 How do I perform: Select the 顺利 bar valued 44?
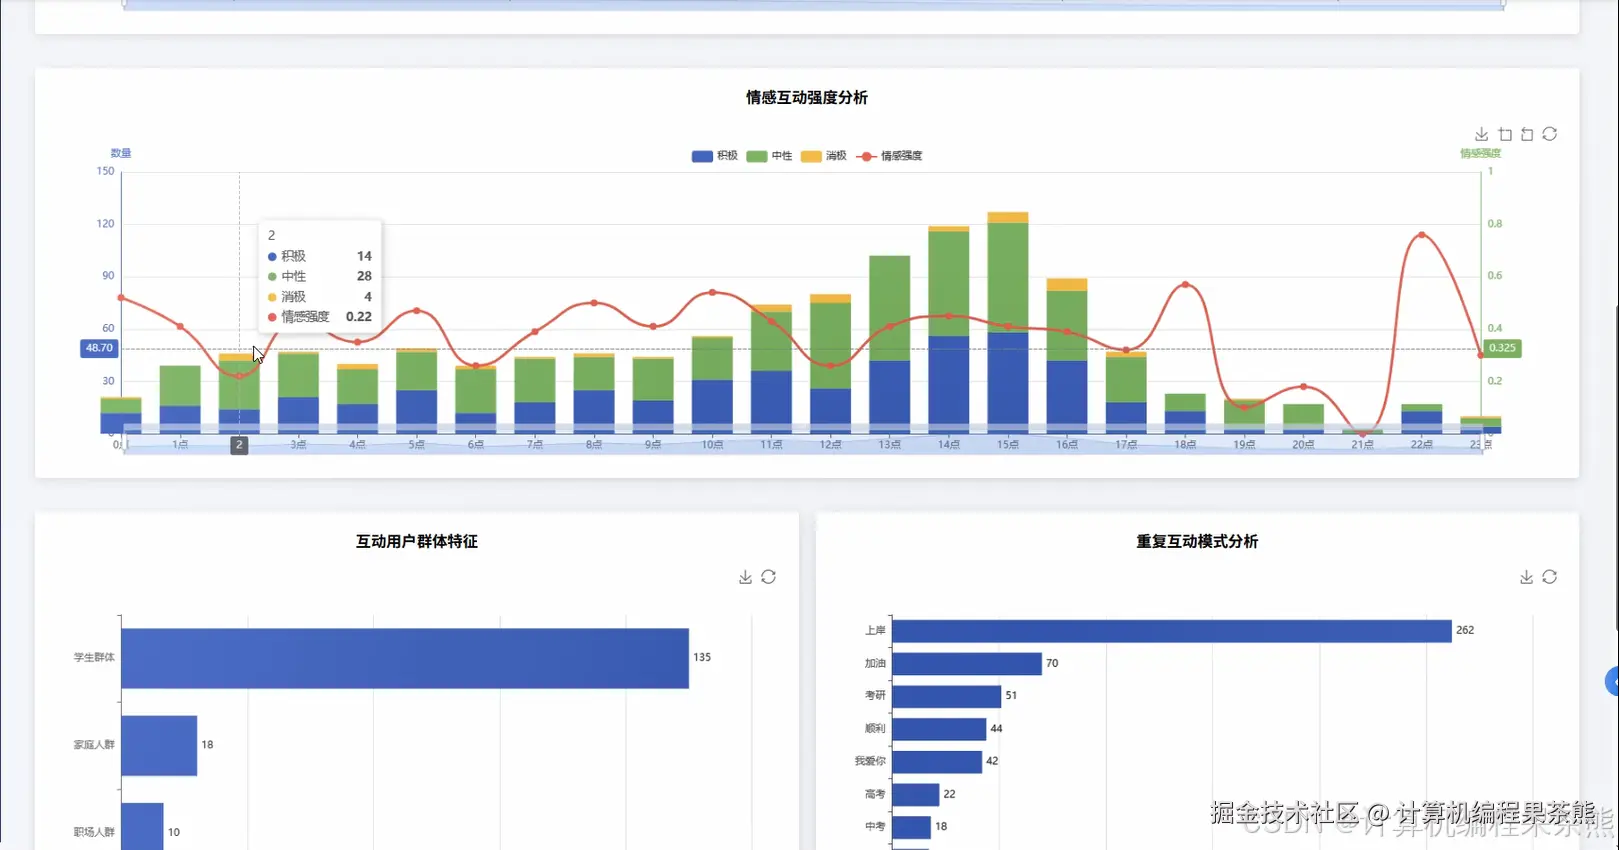pos(939,729)
